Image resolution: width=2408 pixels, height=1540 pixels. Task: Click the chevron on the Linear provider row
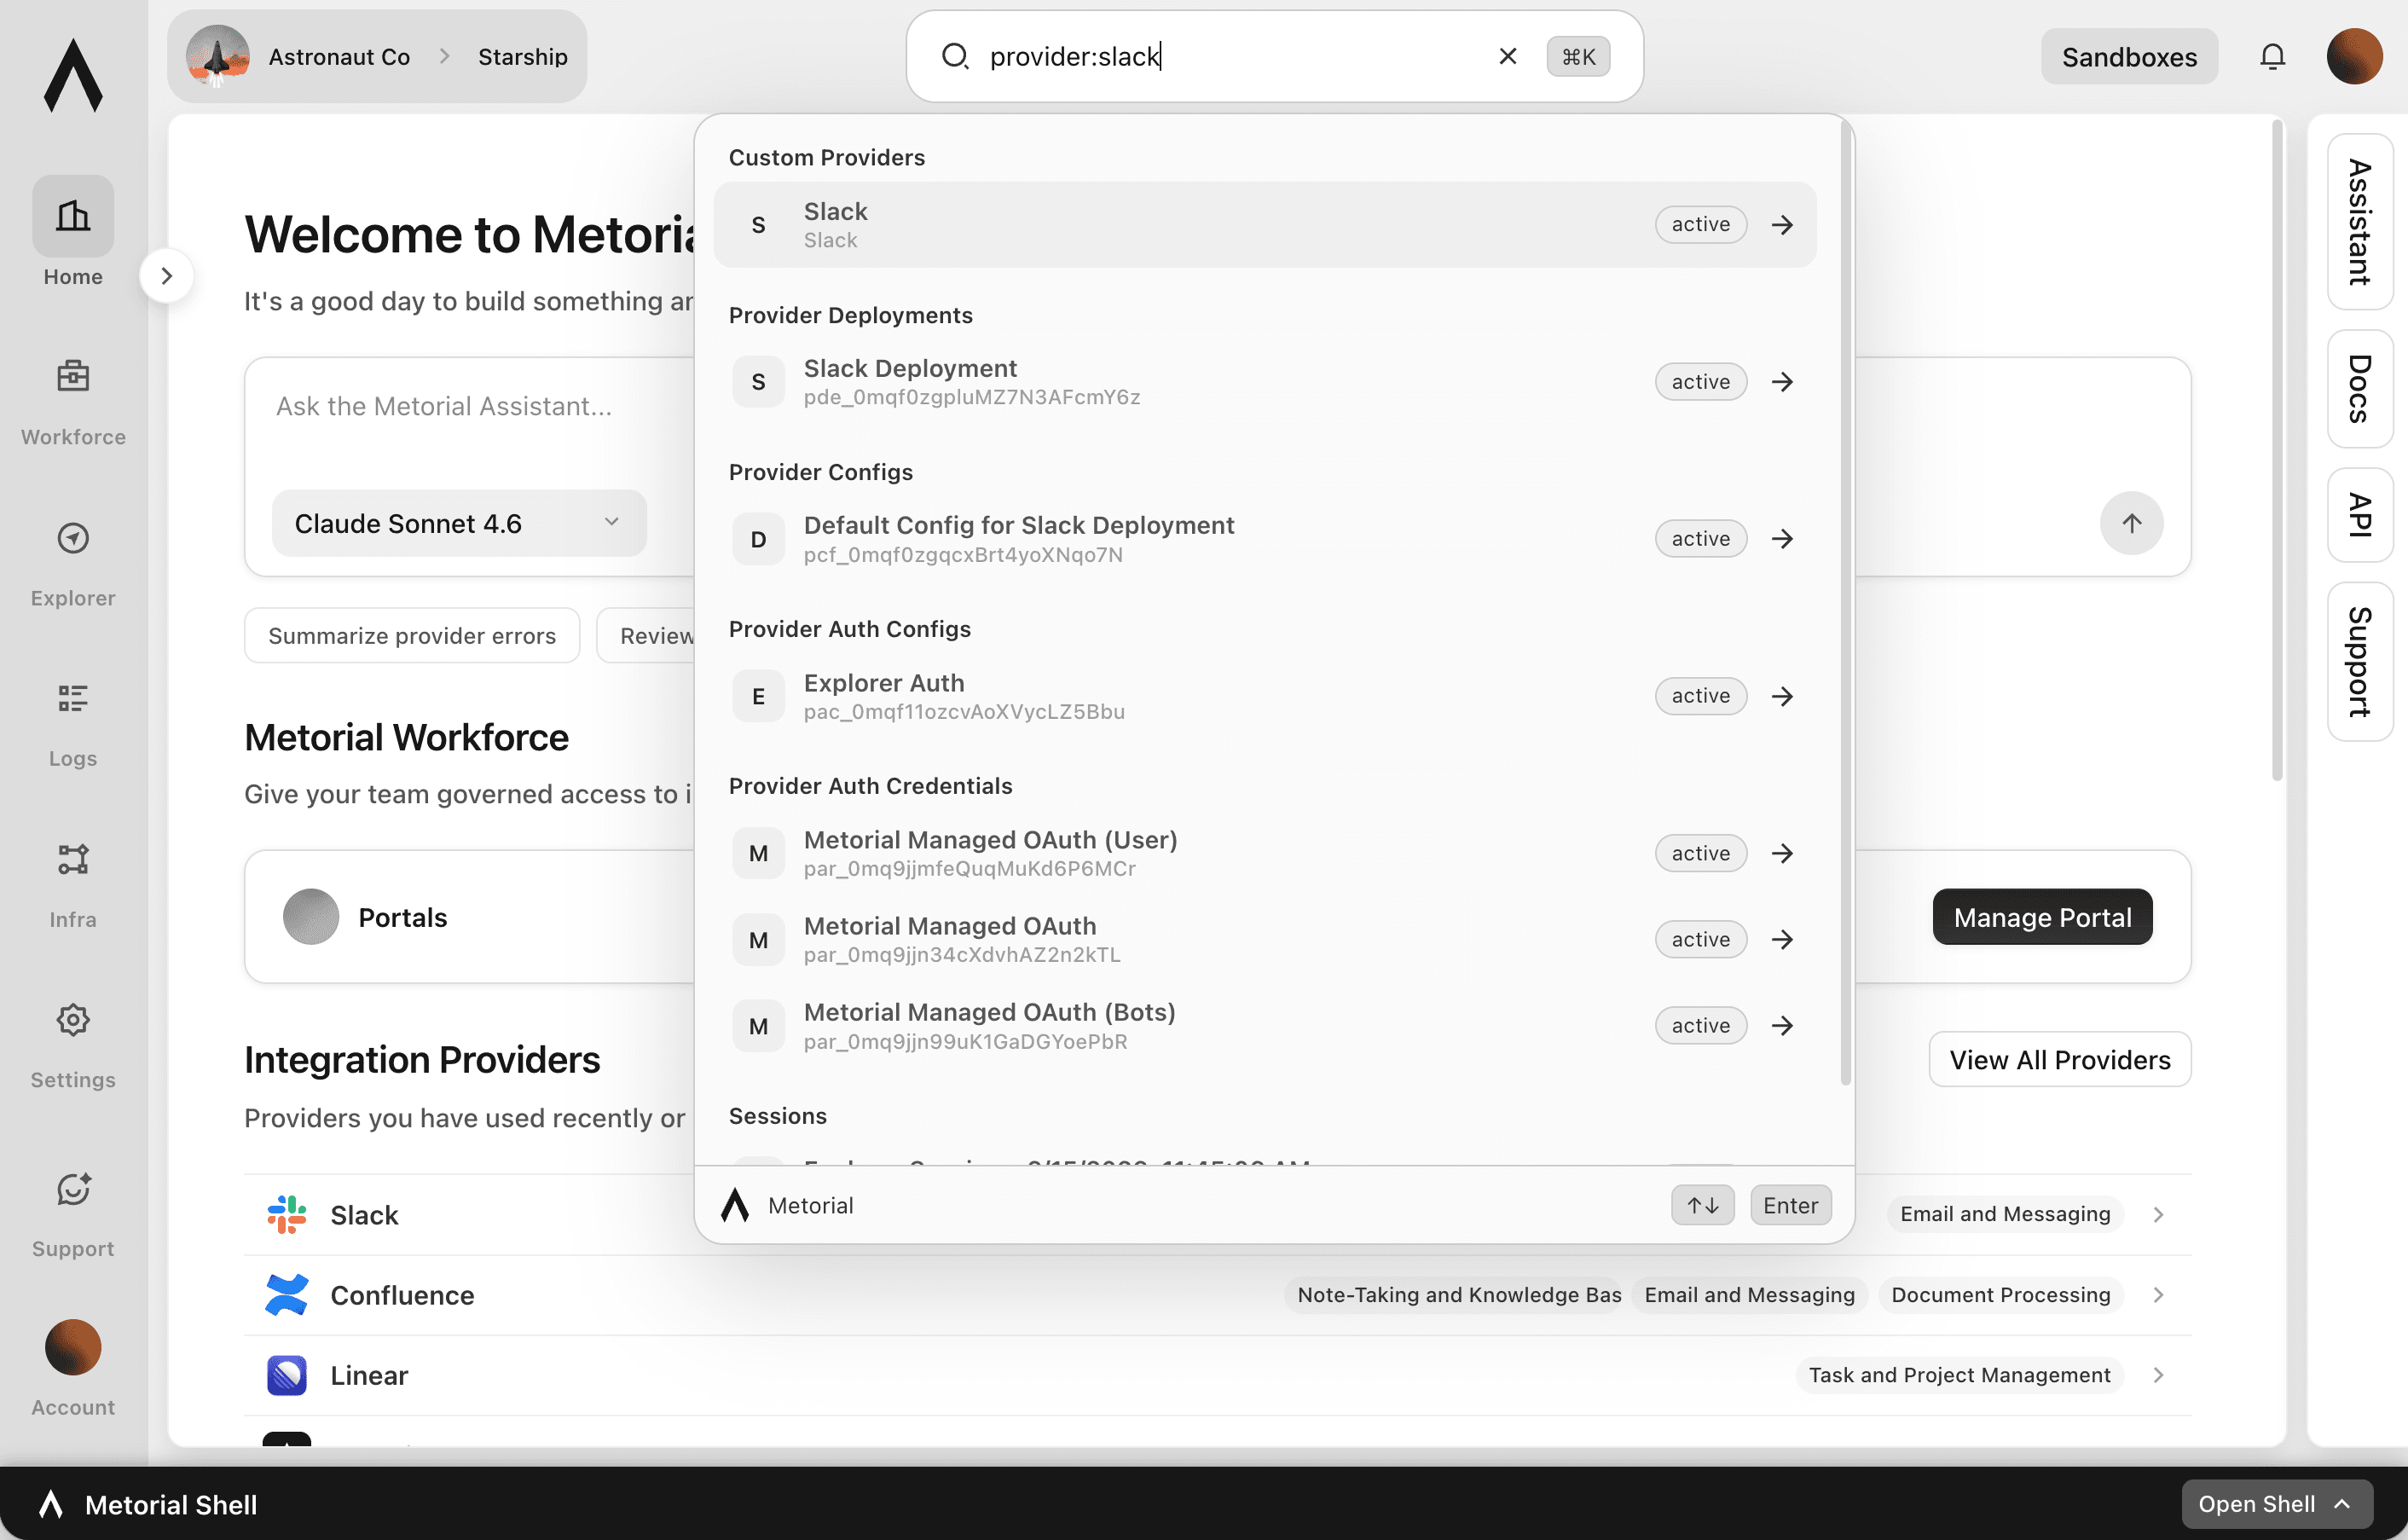pos(2158,1375)
